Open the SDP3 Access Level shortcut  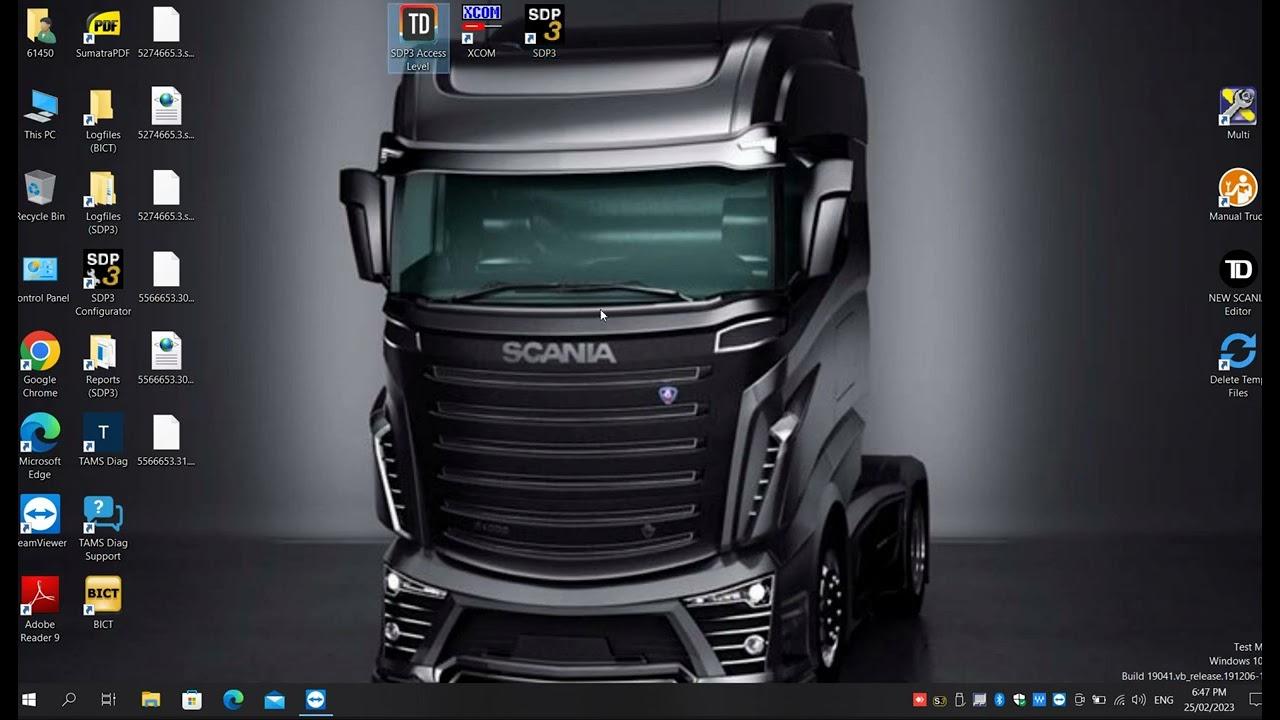pyautogui.click(x=418, y=26)
